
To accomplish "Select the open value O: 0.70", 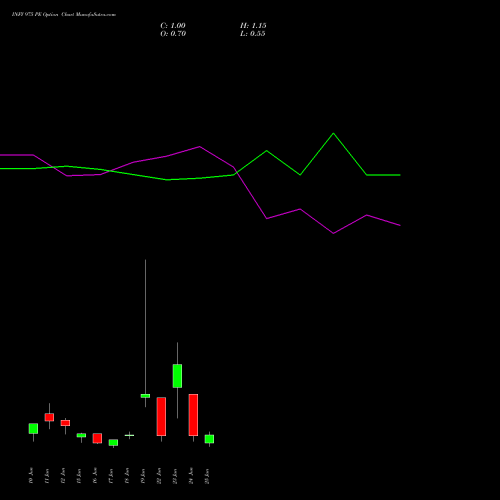I will coord(173,34).
